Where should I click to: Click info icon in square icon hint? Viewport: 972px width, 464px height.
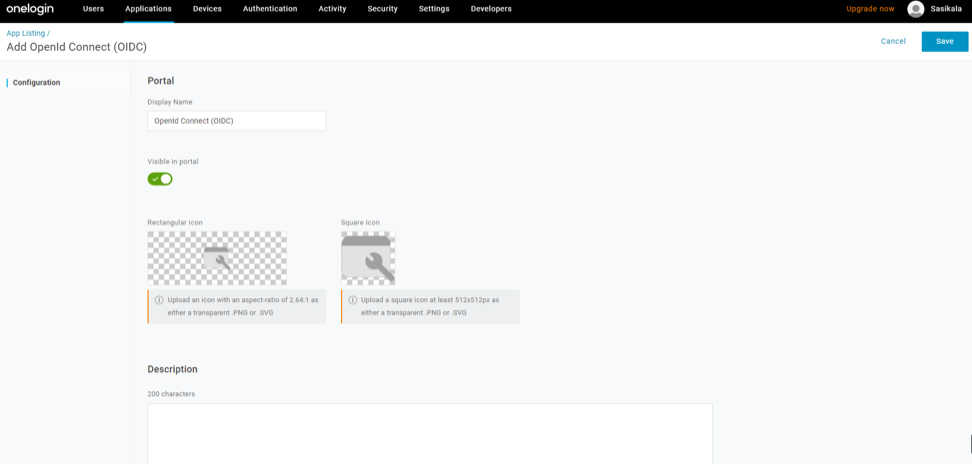pos(352,300)
